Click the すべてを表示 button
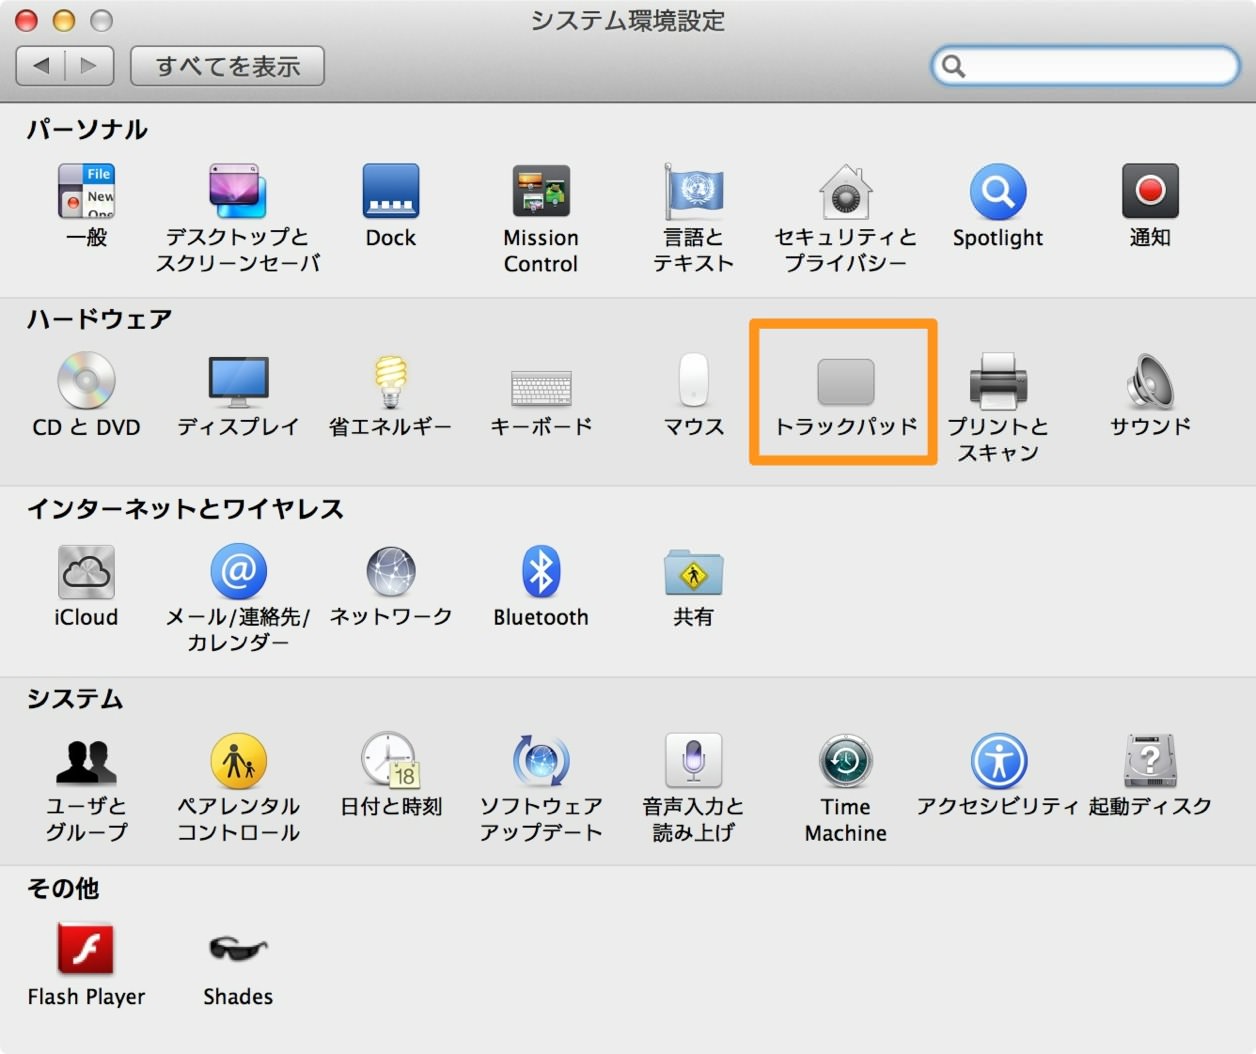1256x1054 pixels. pos(227,66)
